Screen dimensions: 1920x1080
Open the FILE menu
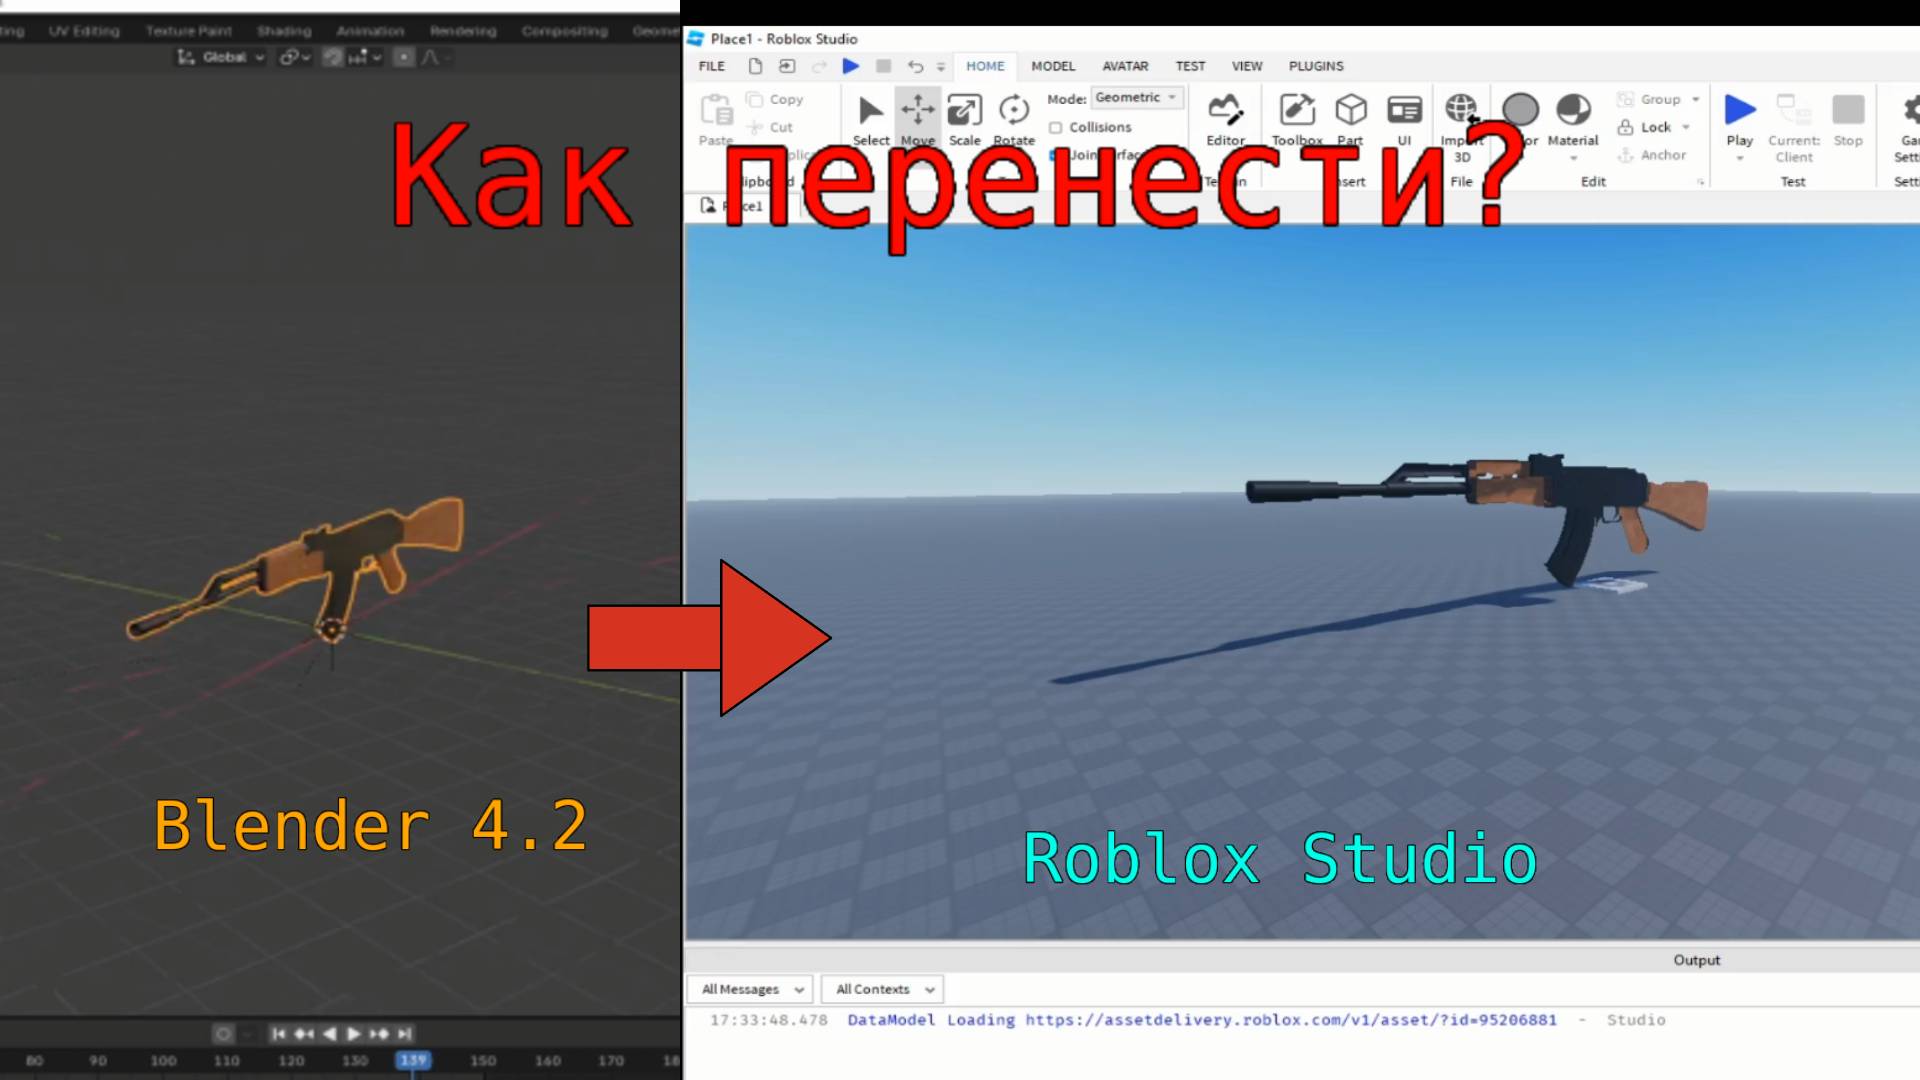coord(712,66)
